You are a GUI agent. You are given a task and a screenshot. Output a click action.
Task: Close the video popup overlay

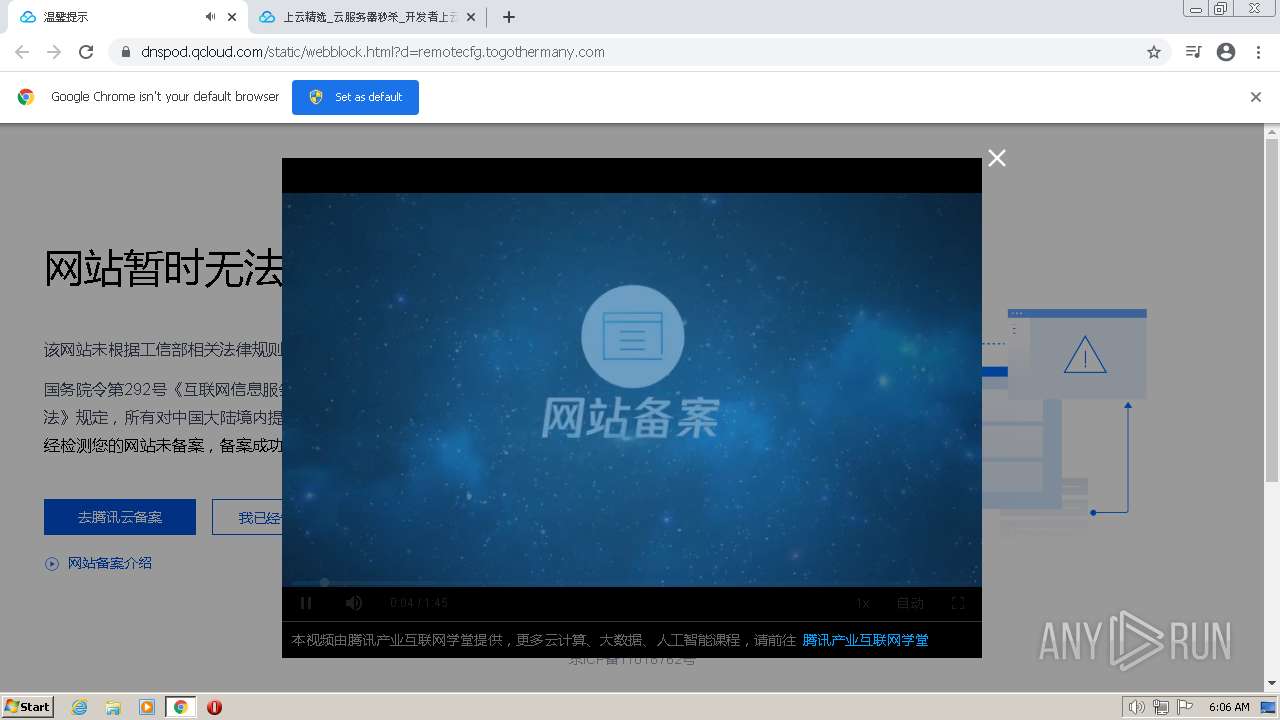pyautogui.click(x=997, y=158)
